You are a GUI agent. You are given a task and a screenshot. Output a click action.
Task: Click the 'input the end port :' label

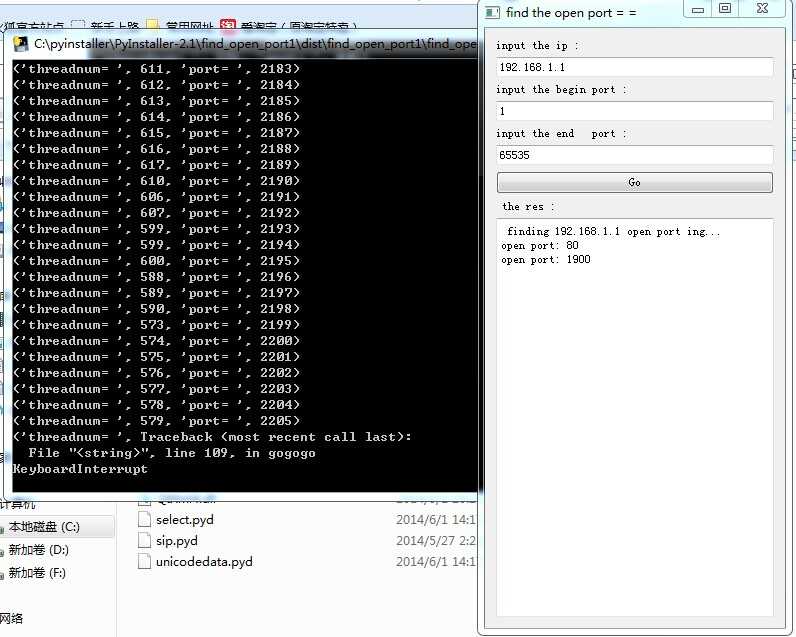click(561, 133)
